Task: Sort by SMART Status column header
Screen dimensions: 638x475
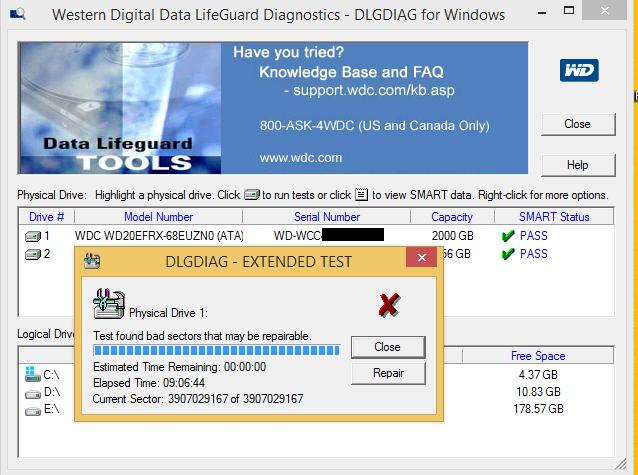Action: pos(554,217)
